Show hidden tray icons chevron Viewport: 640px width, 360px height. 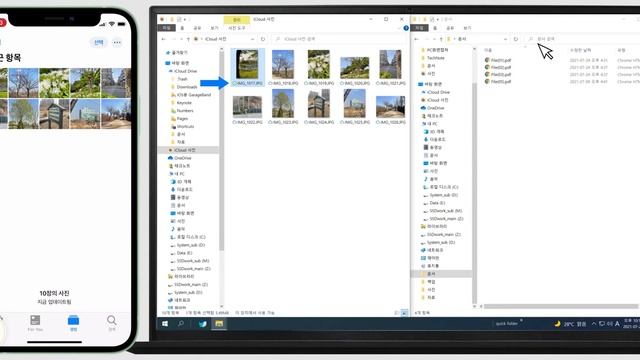click(x=594, y=324)
